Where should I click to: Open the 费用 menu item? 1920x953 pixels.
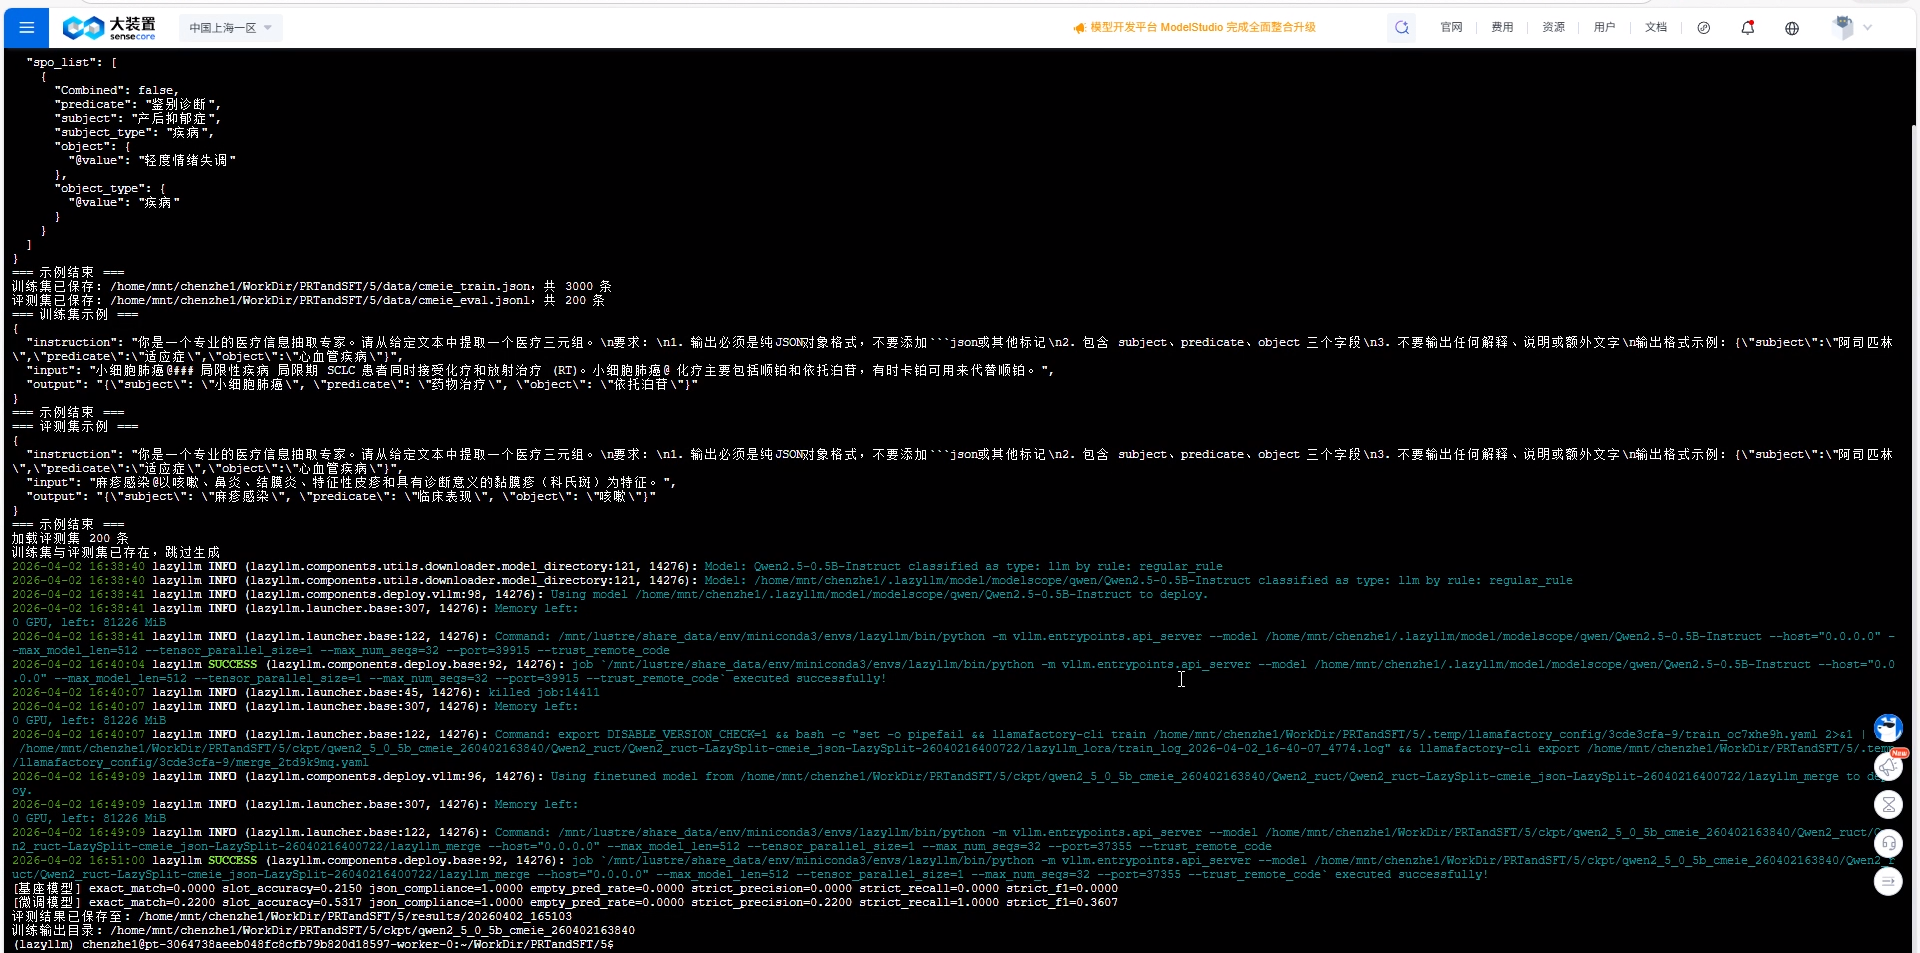(x=1502, y=28)
